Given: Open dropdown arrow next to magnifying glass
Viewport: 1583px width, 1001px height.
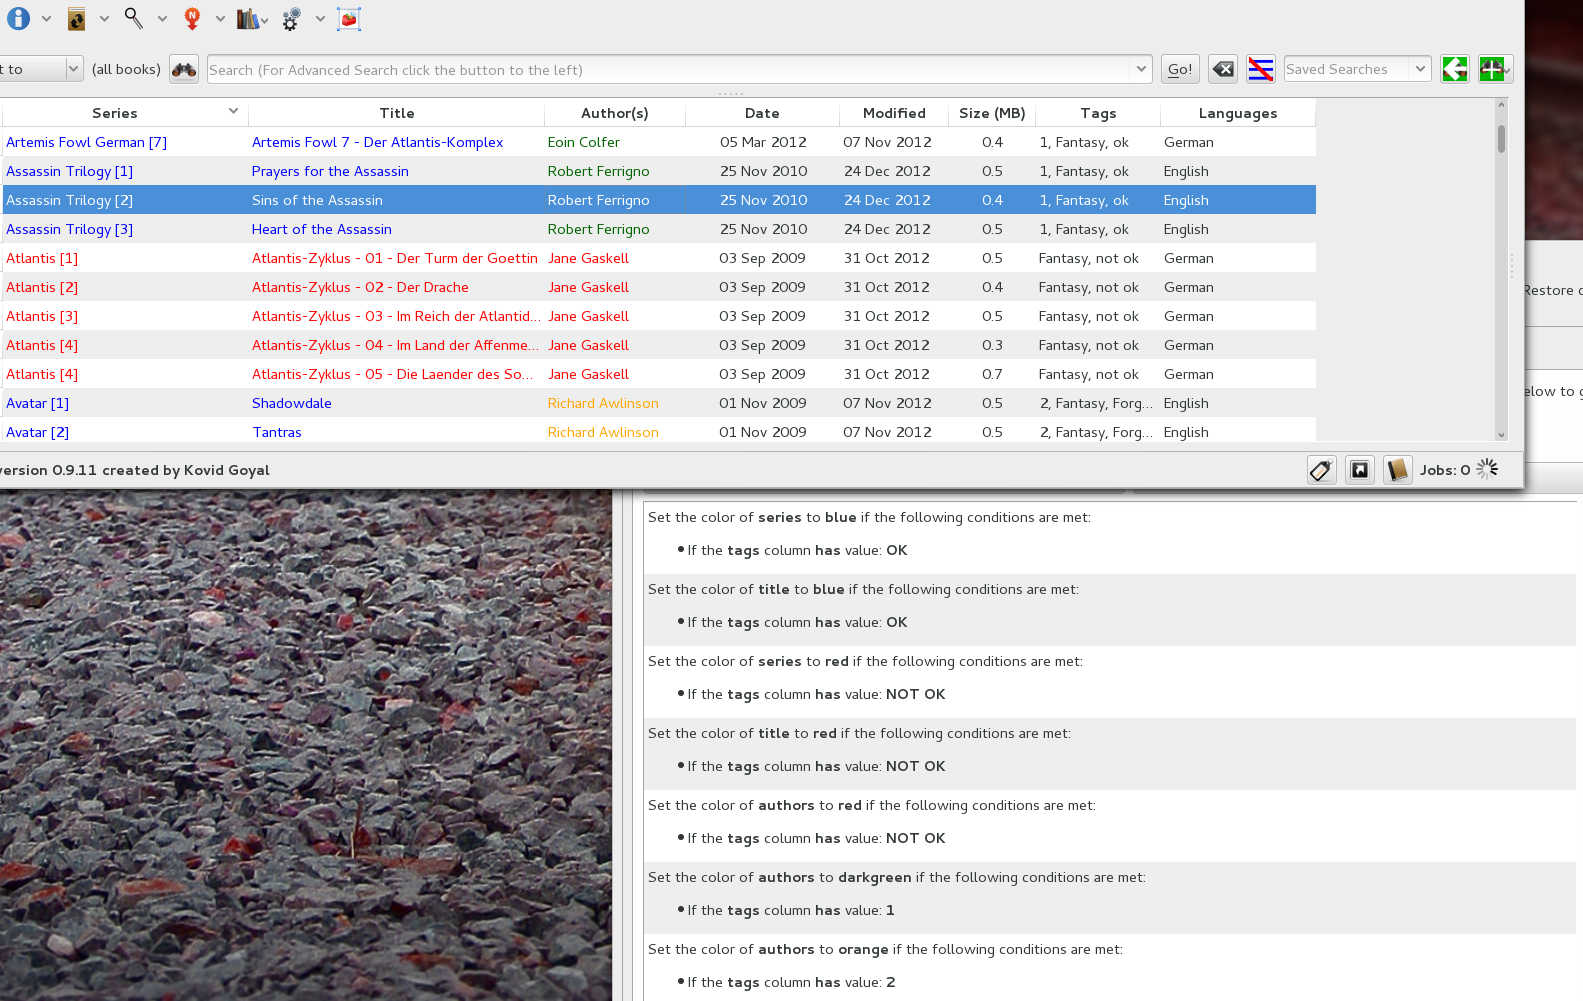Looking at the screenshot, I should (x=162, y=19).
